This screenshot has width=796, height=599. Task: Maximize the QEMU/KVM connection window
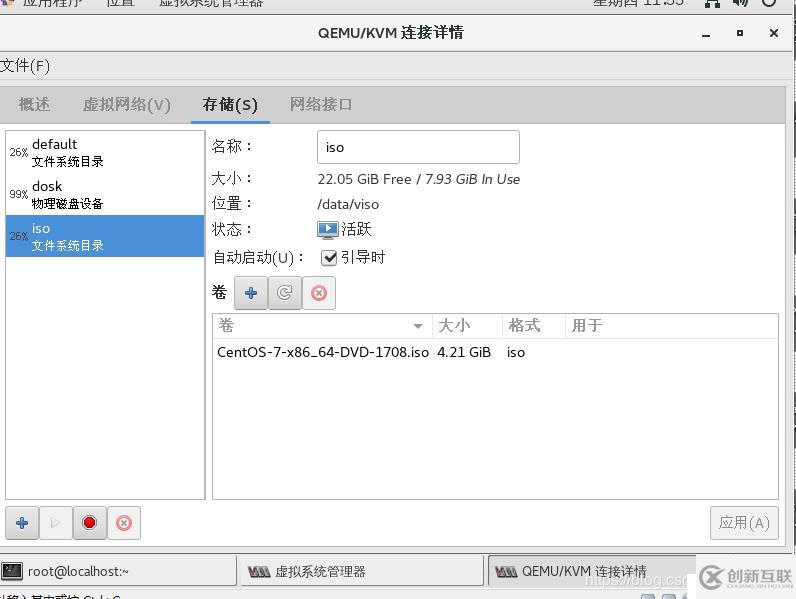click(x=740, y=33)
